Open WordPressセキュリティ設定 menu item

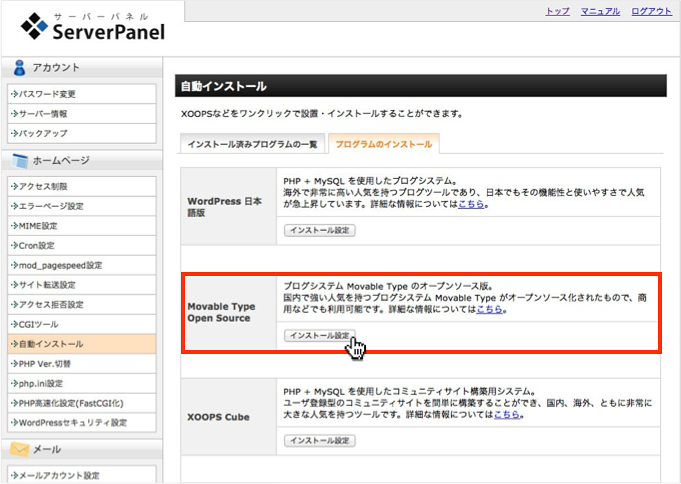[x=82, y=422]
